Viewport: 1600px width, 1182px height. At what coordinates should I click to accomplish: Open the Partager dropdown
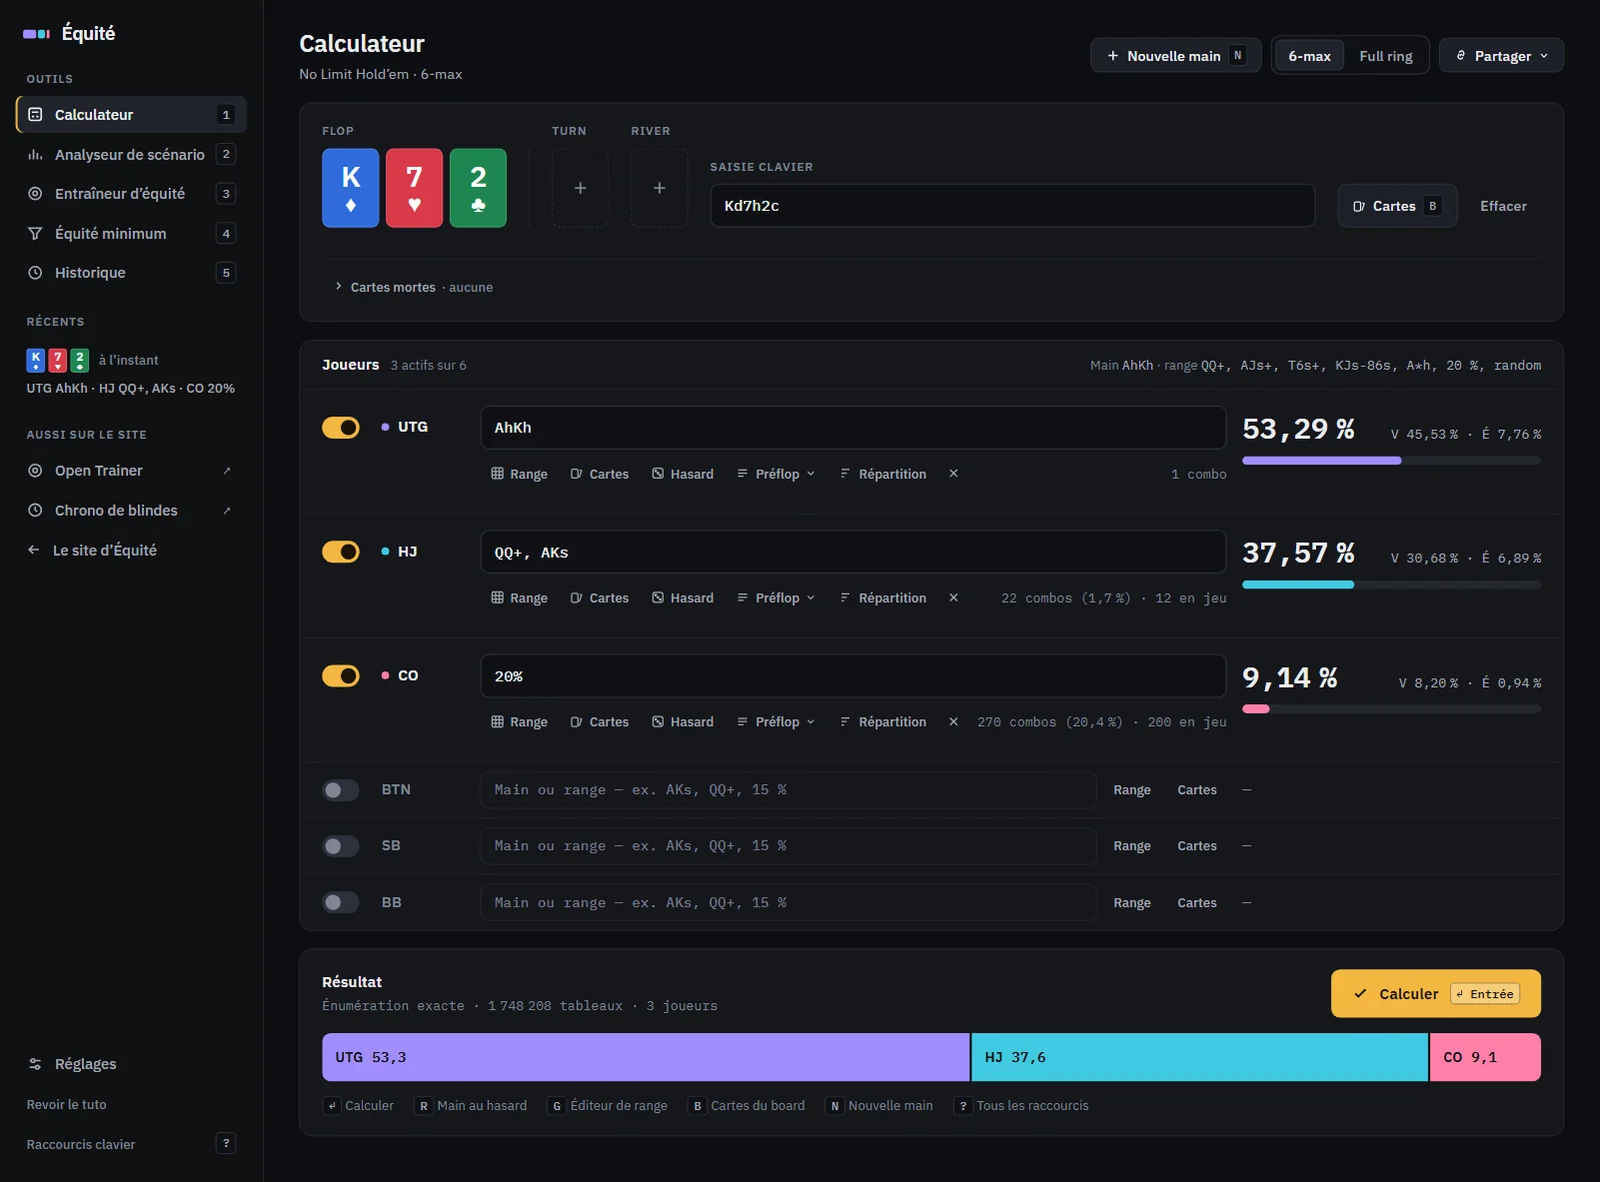click(x=1501, y=56)
